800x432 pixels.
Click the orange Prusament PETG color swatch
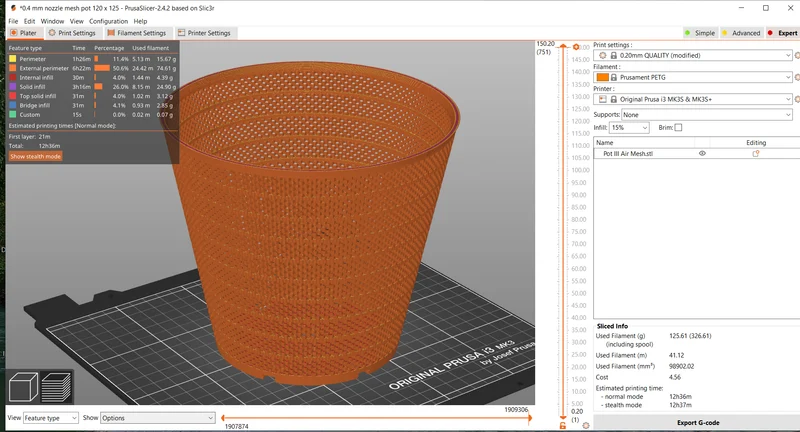[x=603, y=77]
